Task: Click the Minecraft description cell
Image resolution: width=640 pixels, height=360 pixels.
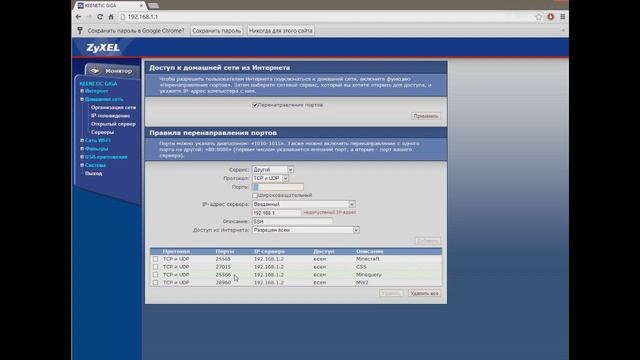Action: coord(368,259)
